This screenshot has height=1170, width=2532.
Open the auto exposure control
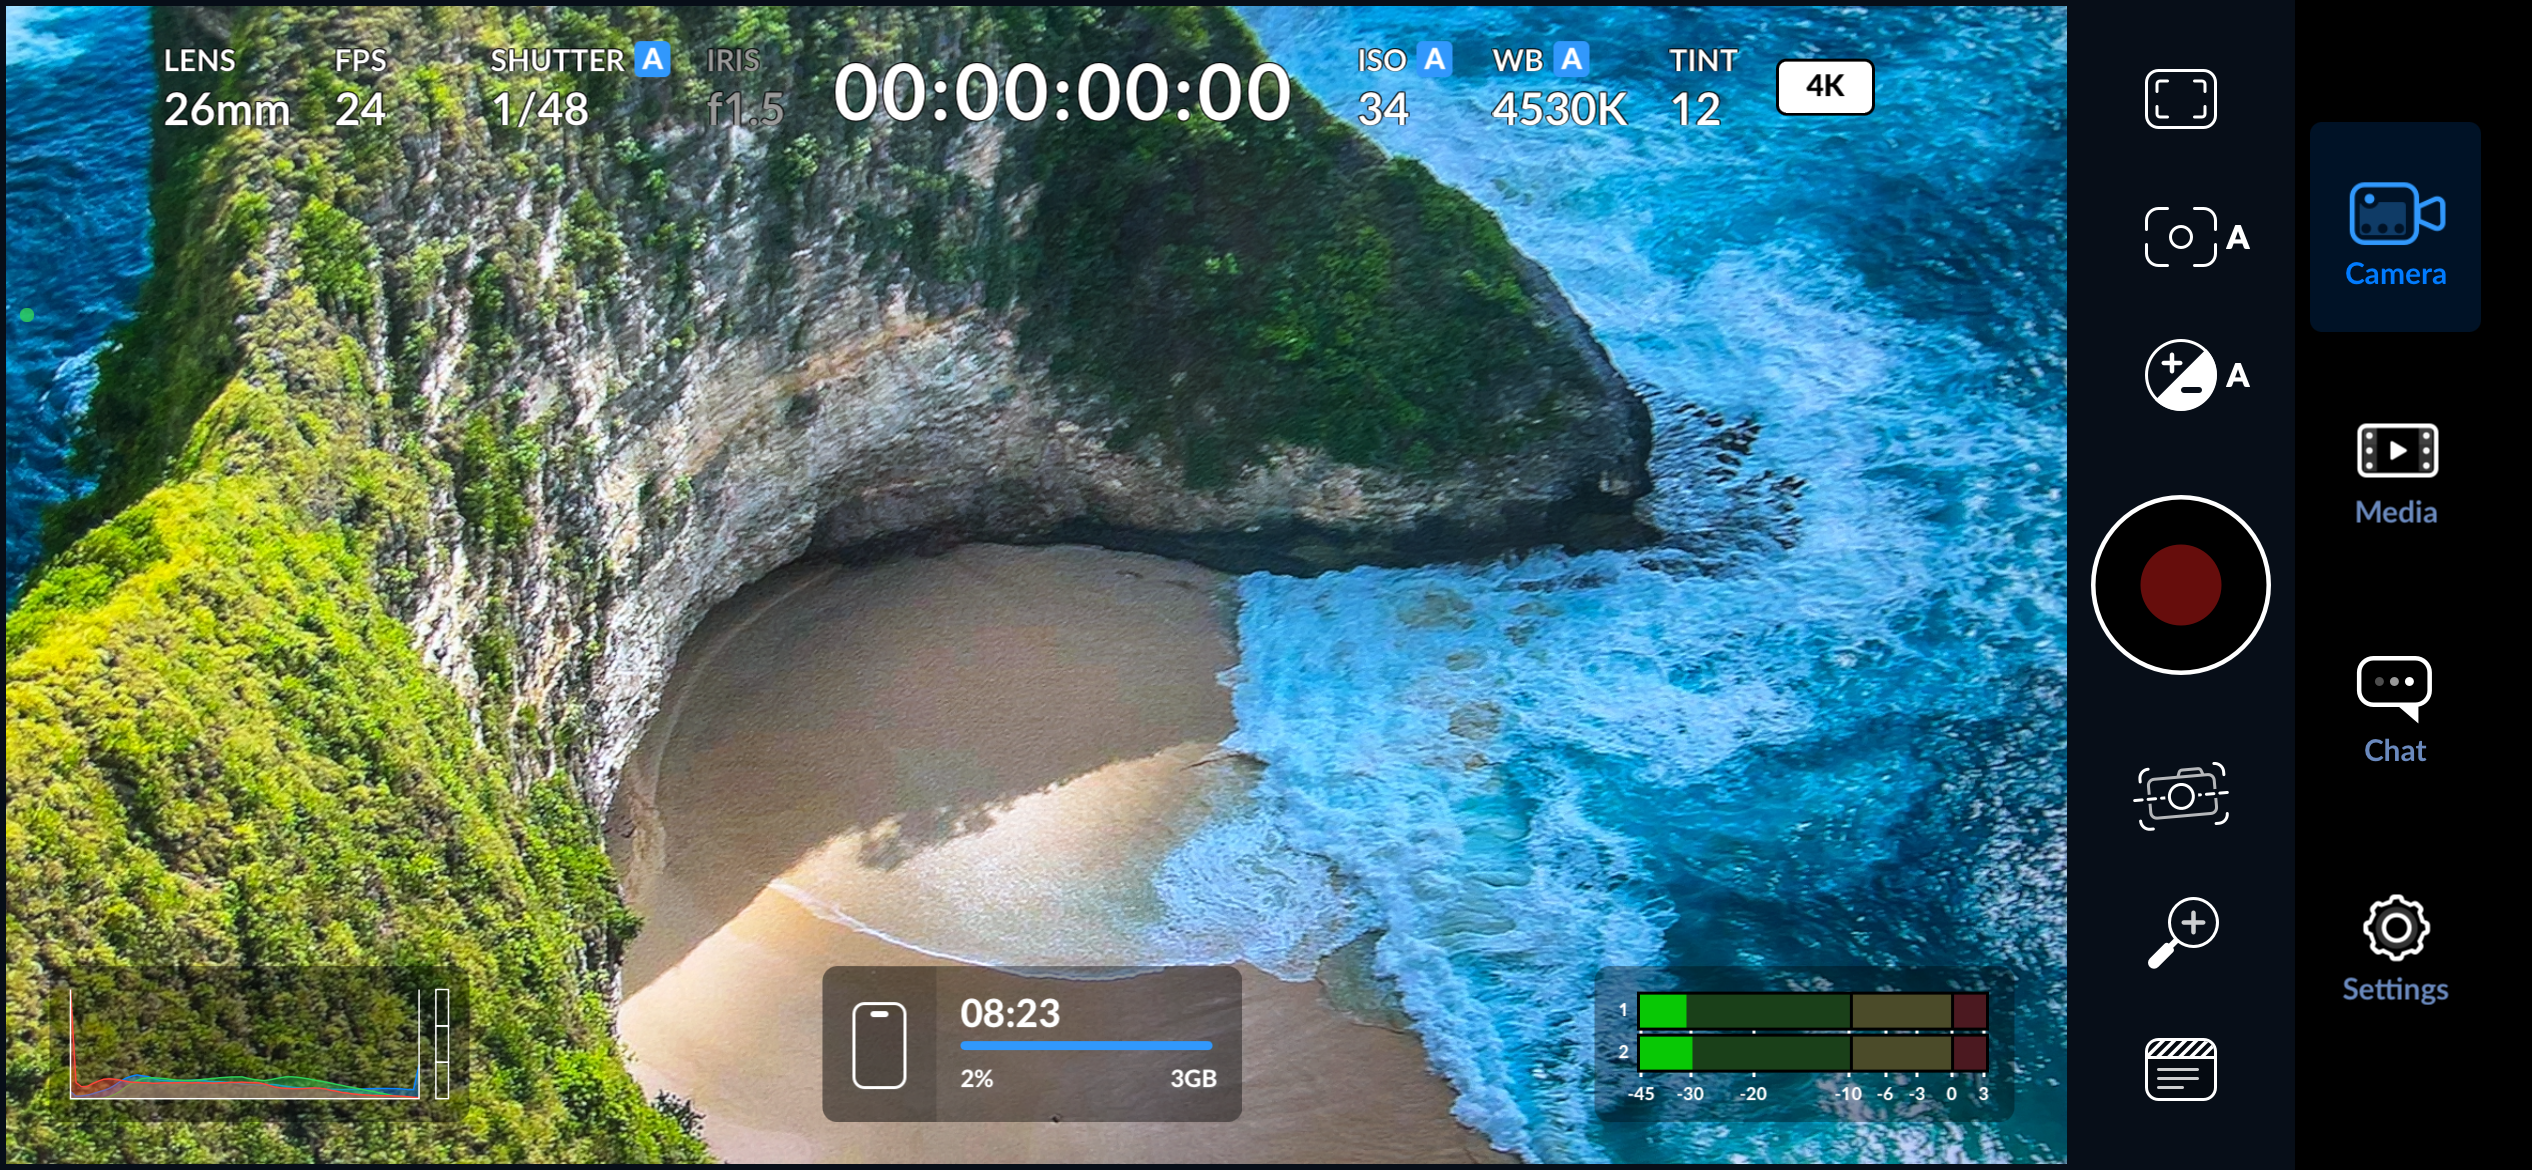pos(2181,375)
